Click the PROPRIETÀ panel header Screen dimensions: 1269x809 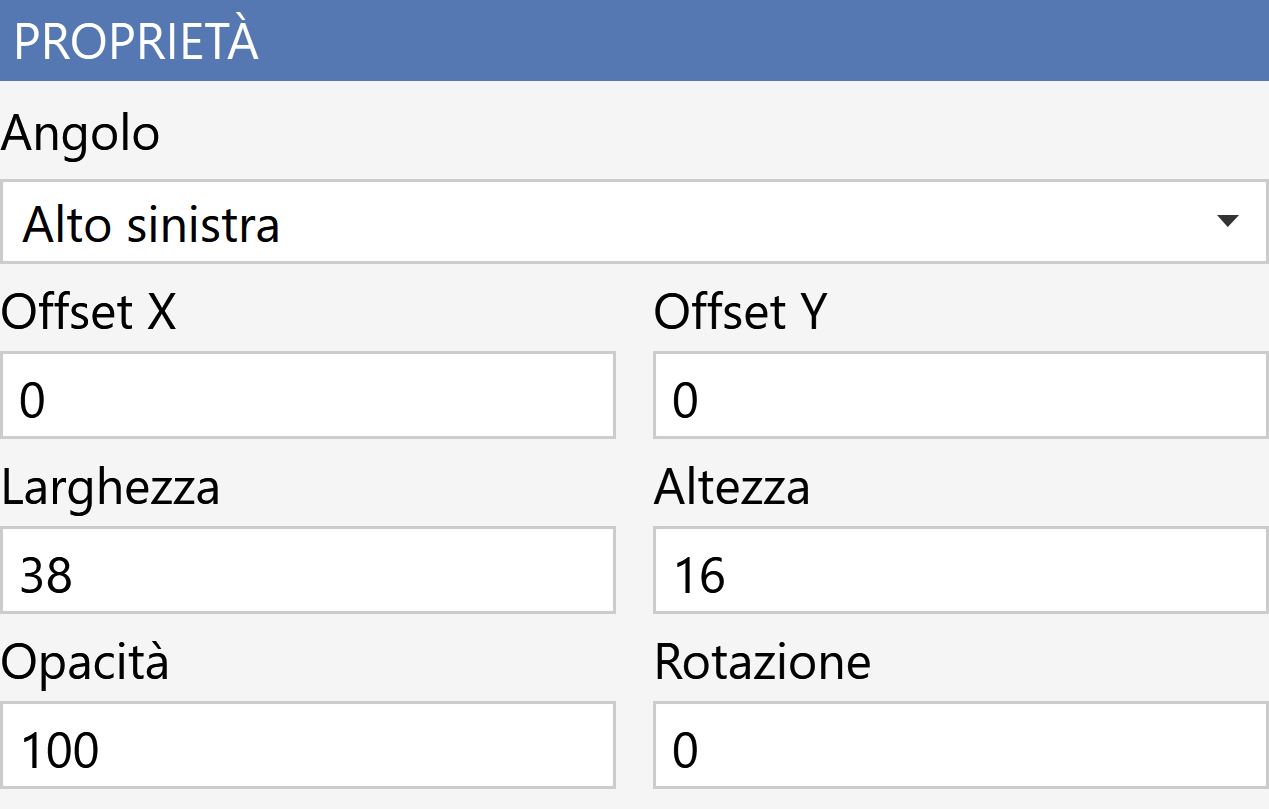[x=634, y=41]
